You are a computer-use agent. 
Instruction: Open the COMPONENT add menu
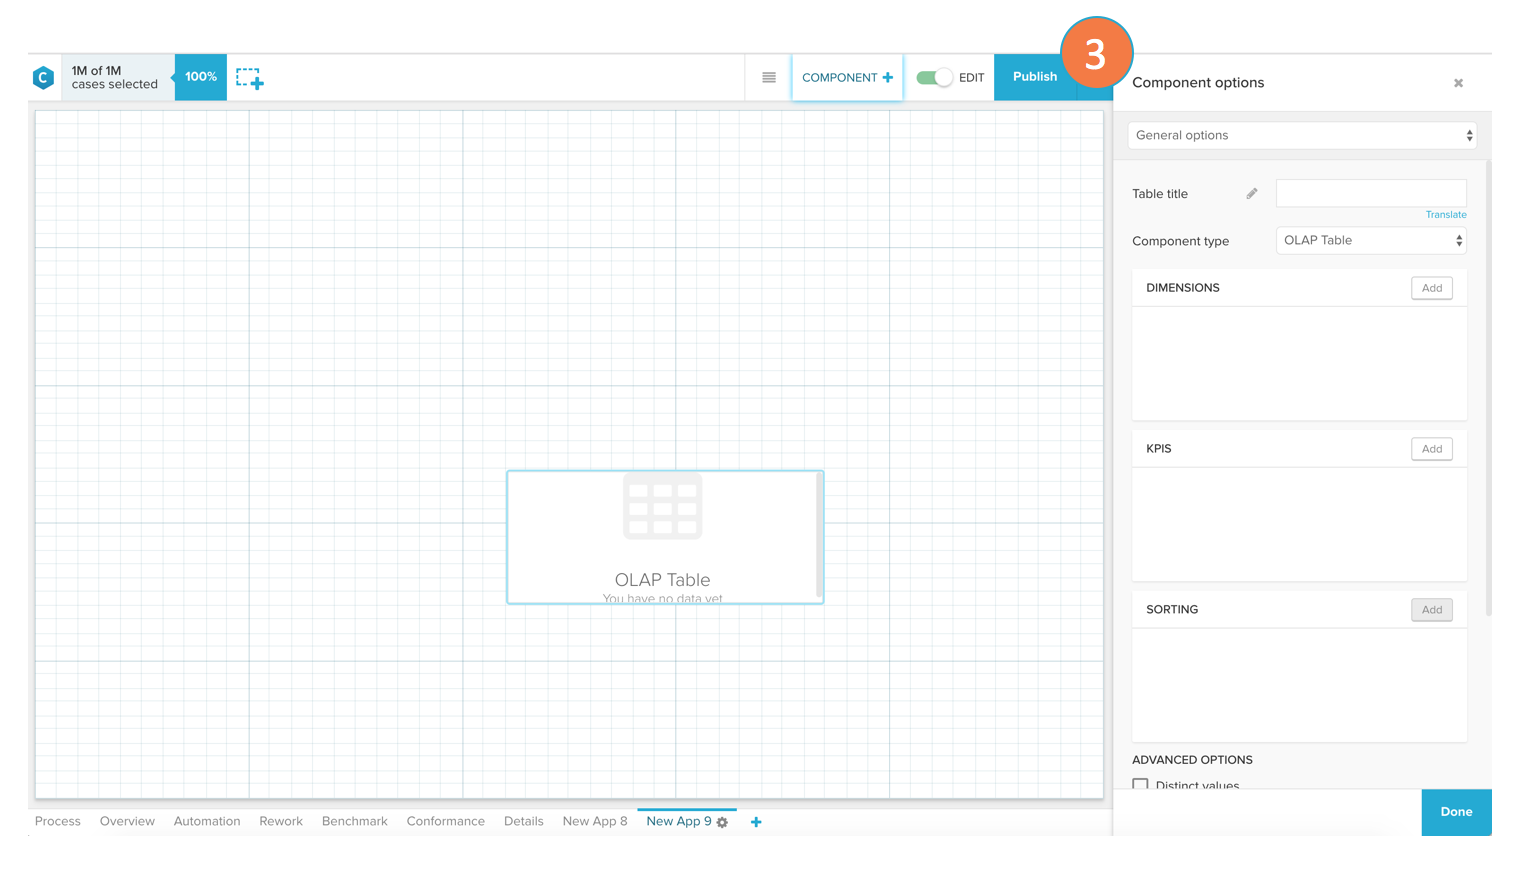coord(847,78)
